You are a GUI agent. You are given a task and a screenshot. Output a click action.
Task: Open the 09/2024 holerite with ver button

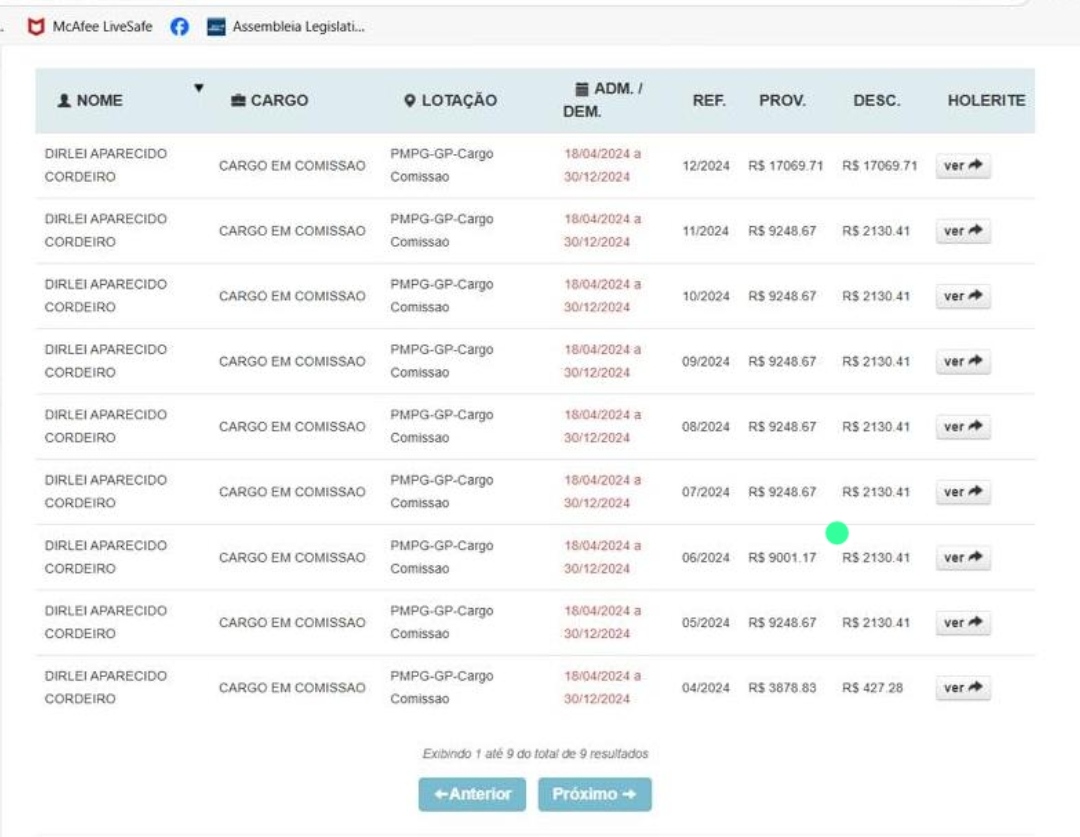[x=963, y=361]
